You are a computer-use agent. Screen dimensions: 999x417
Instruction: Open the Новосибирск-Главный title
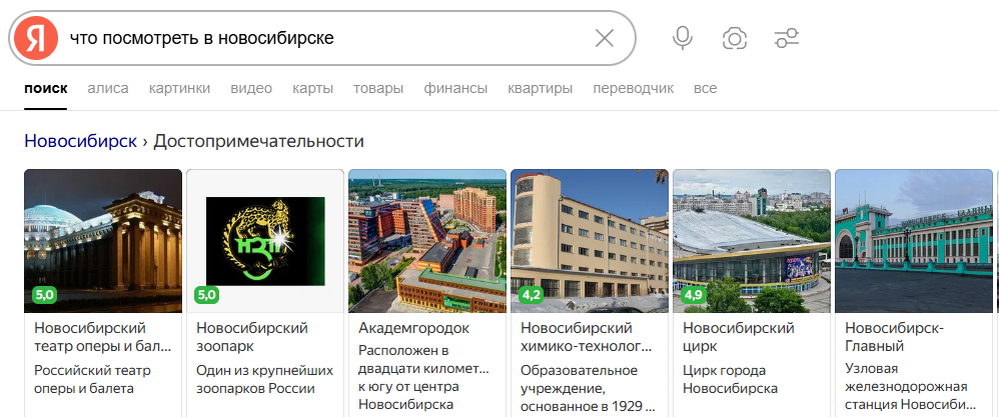[895, 337]
